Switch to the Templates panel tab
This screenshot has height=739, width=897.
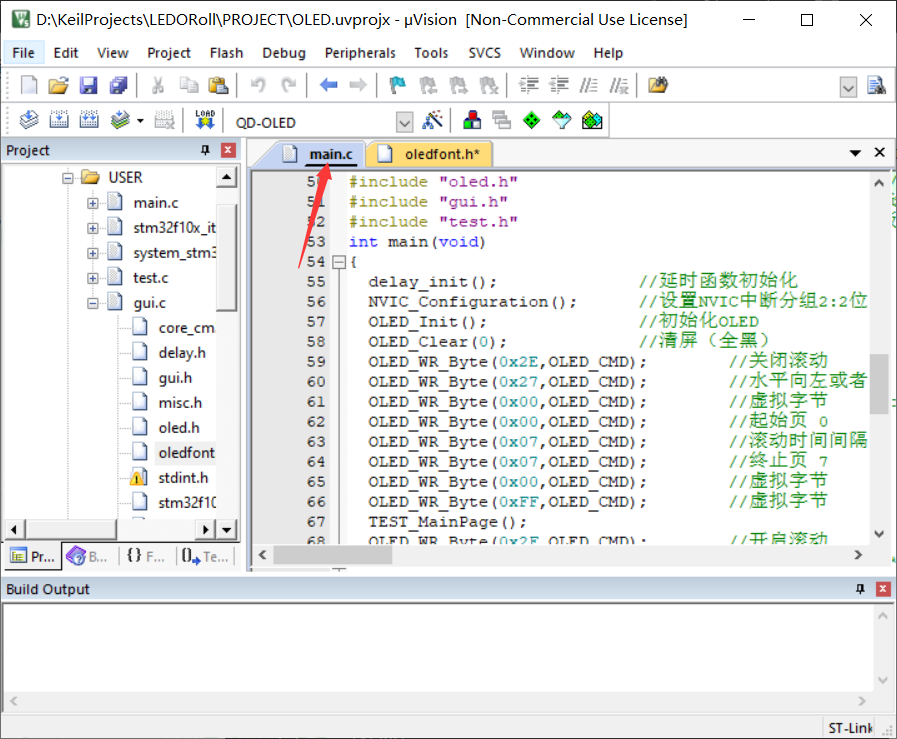(x=205, y=556)
